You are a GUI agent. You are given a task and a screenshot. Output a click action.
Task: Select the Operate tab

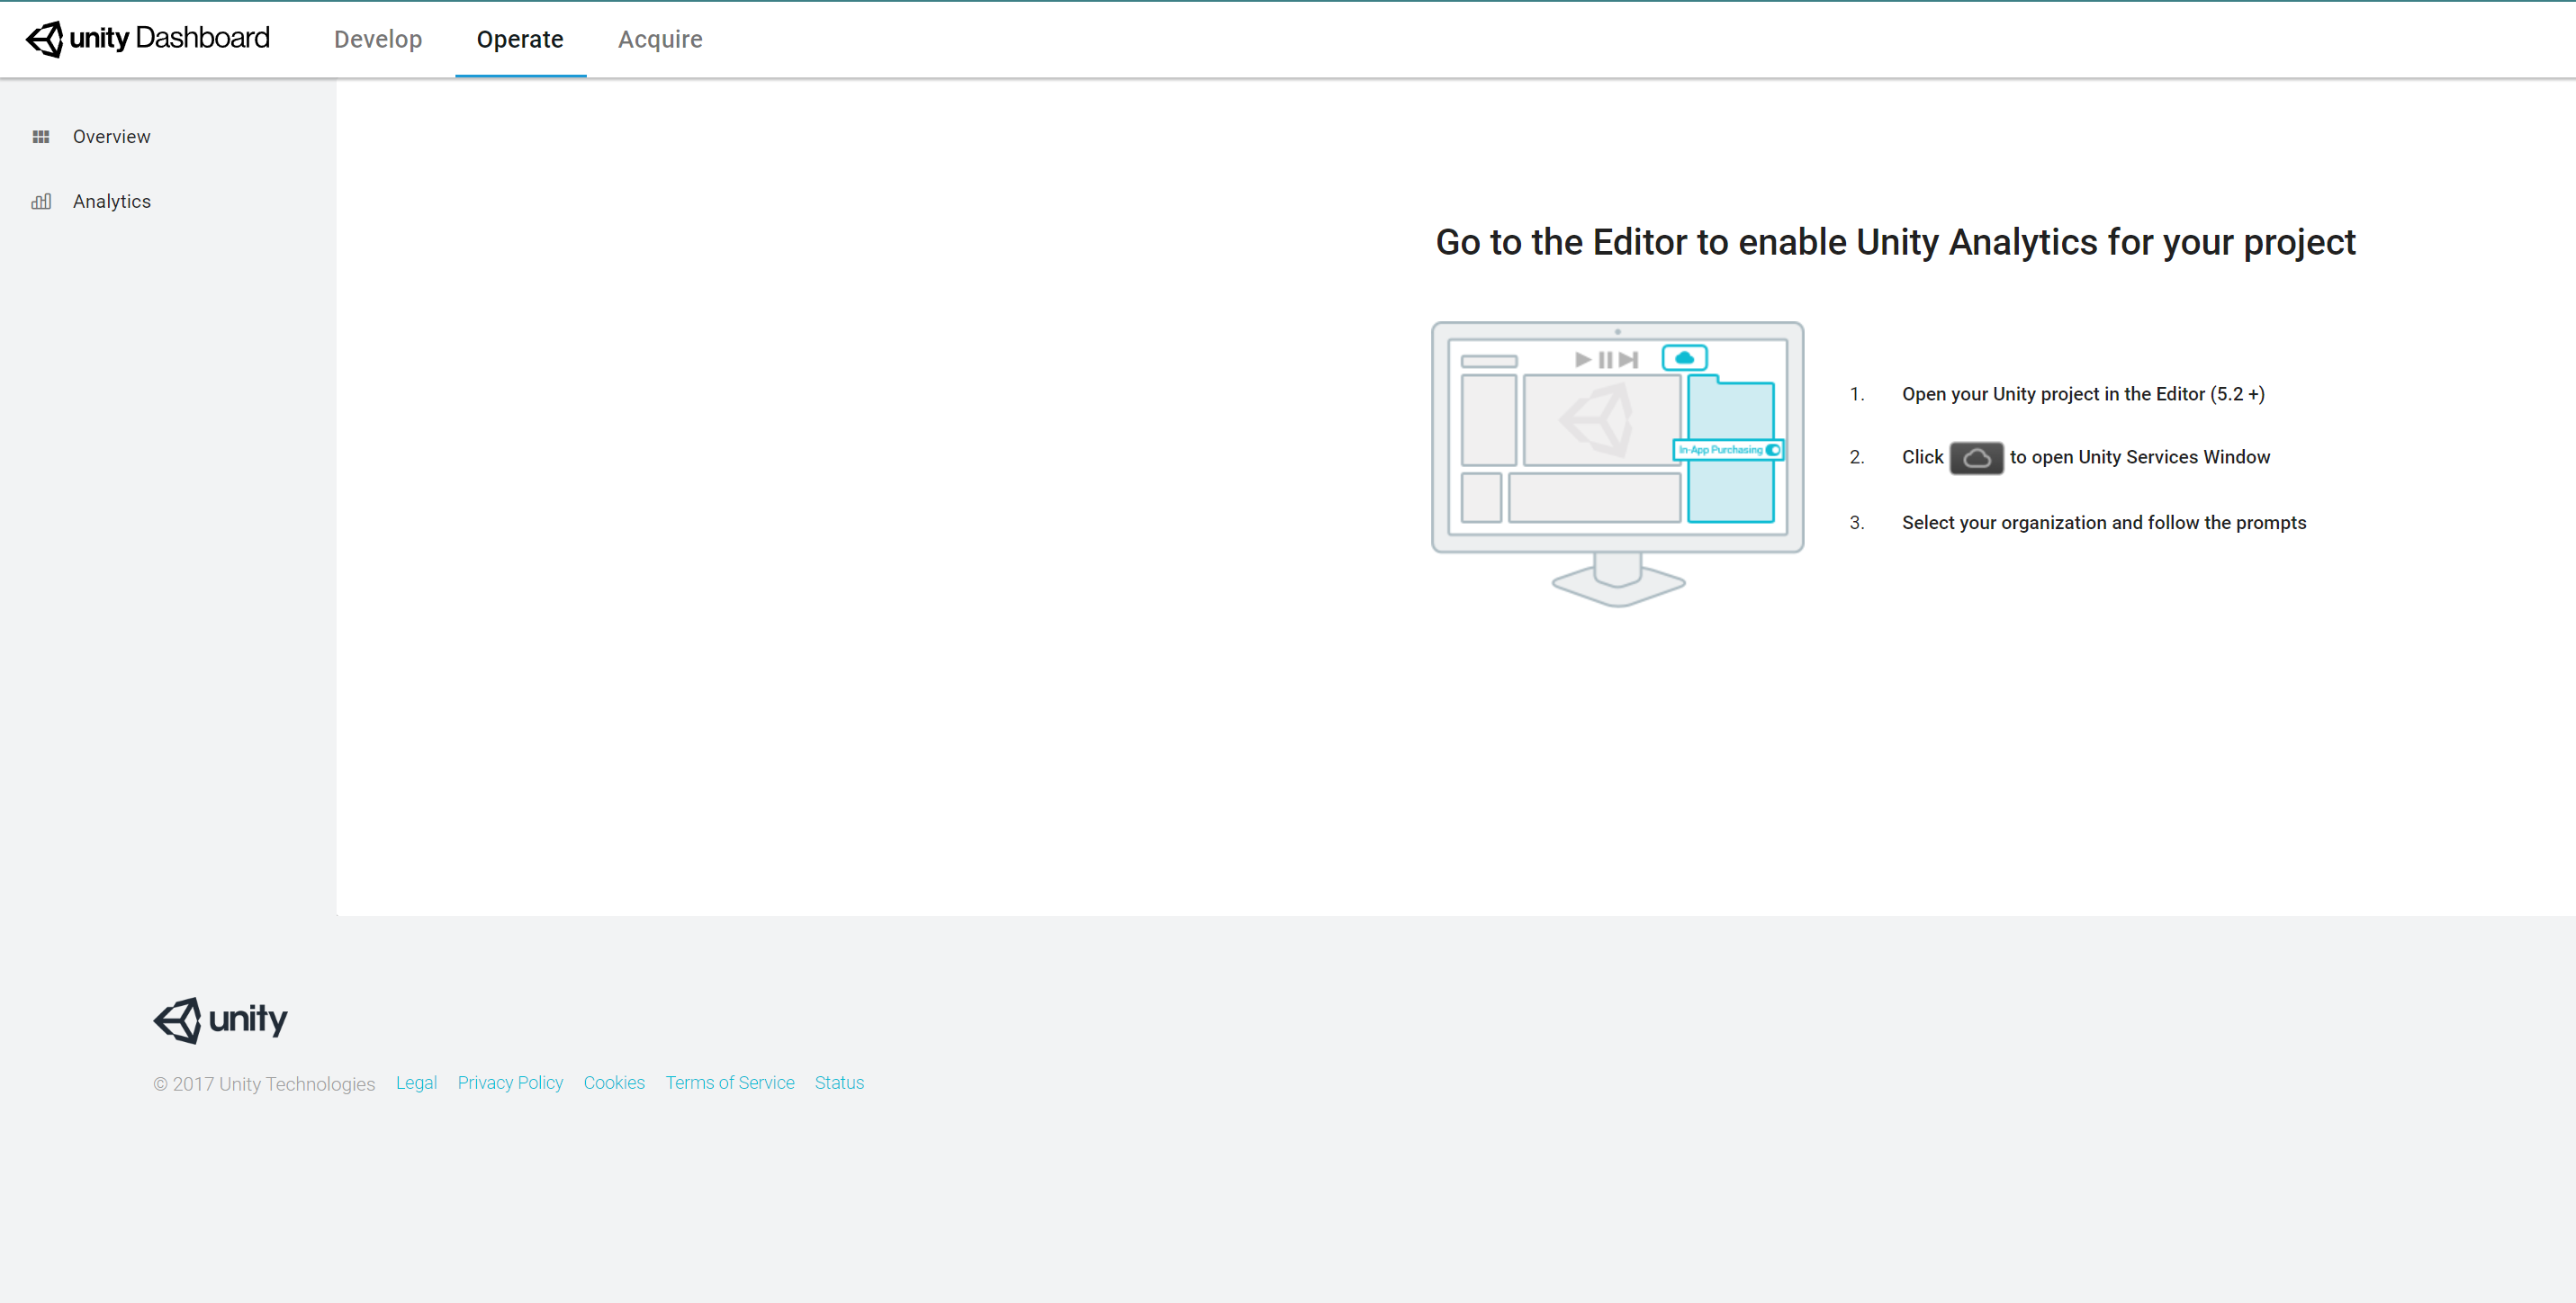point(520,39)
